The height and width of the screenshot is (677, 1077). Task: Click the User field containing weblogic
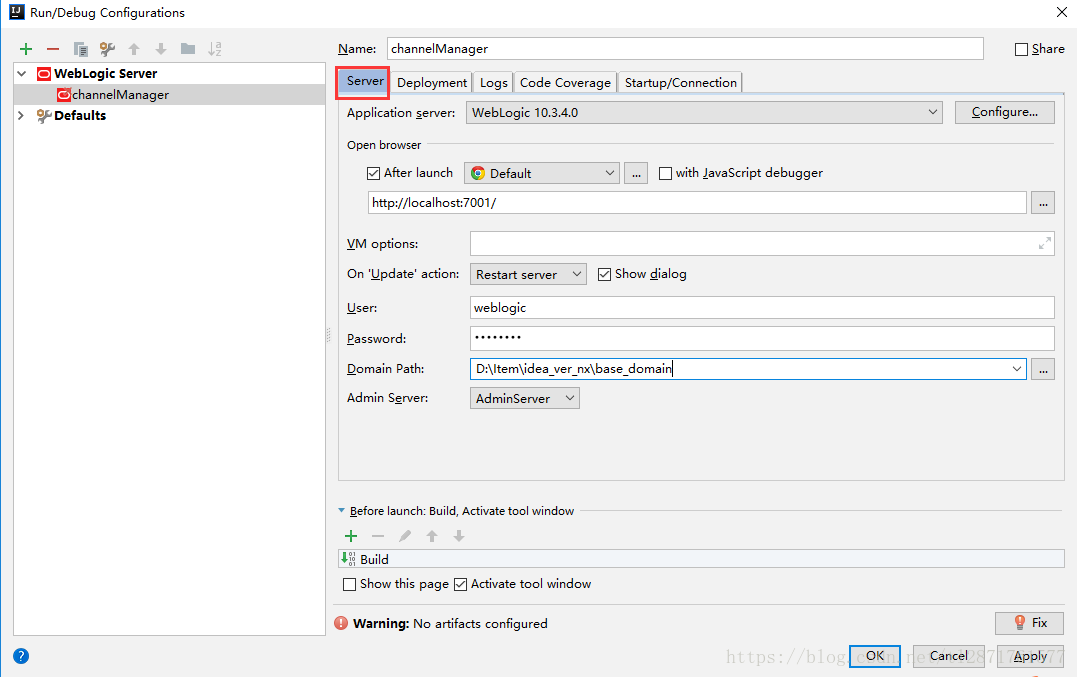pos(762,308)
